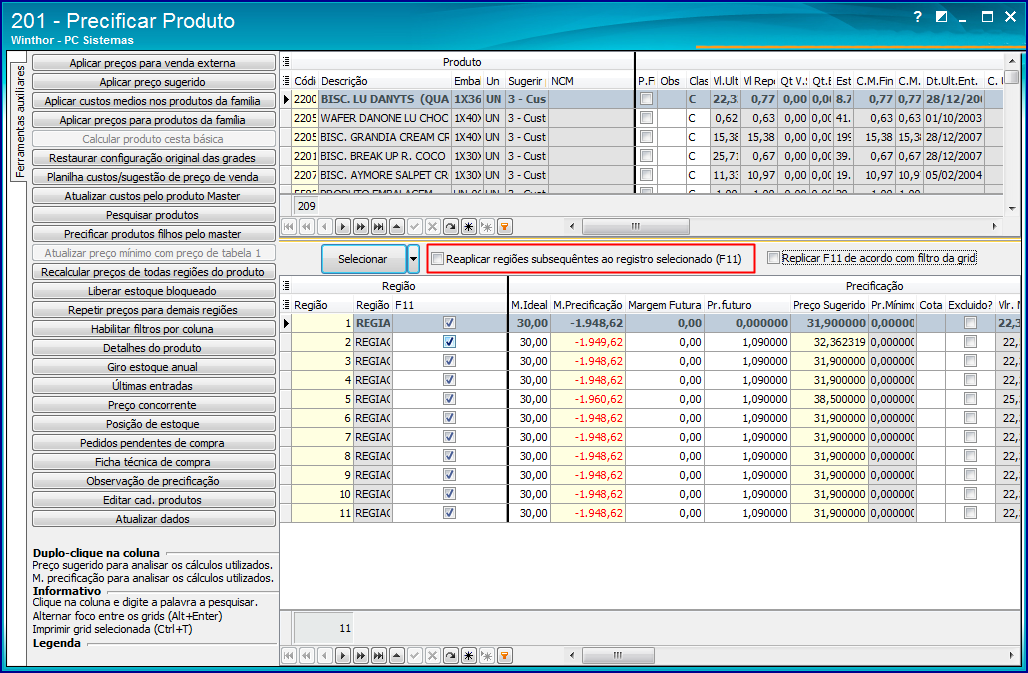Click the Preço Sugerido column header
The width and height of the screenshot is (1028, 673).
(x=829, y=305)
